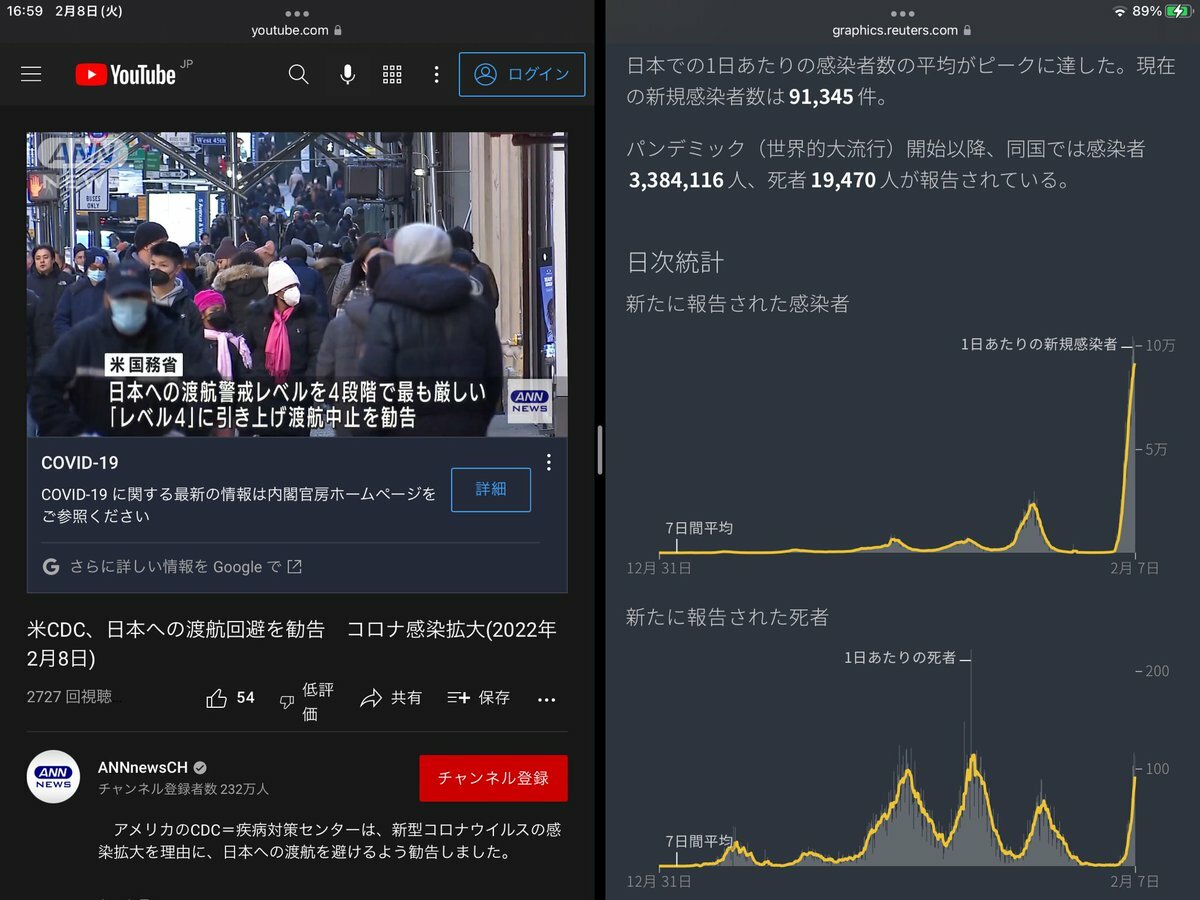Screen dimensions: 1200x900
Task: Open the ANNnewsCH channel avatar
Action: 53,777
